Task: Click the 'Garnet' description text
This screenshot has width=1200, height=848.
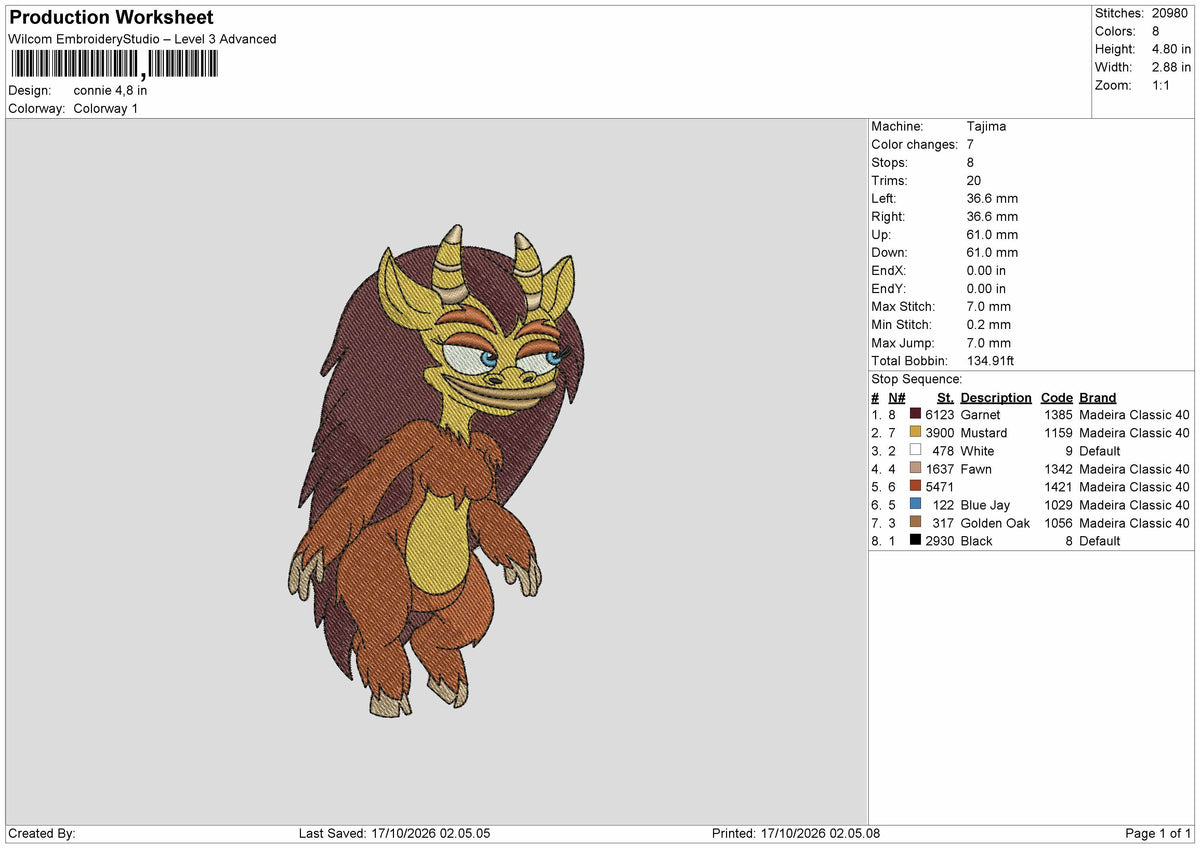Action: point(980,414)
